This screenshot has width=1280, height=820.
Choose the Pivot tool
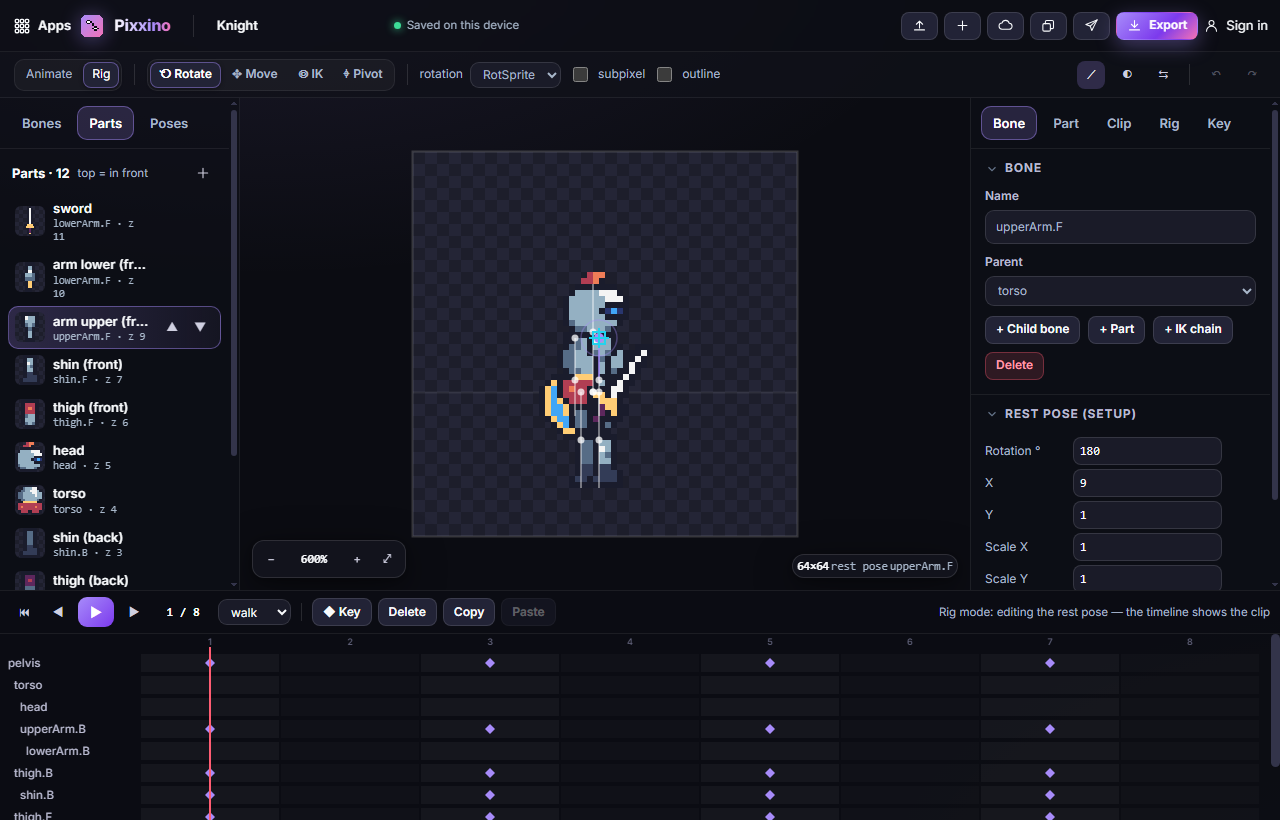(362, 74)
